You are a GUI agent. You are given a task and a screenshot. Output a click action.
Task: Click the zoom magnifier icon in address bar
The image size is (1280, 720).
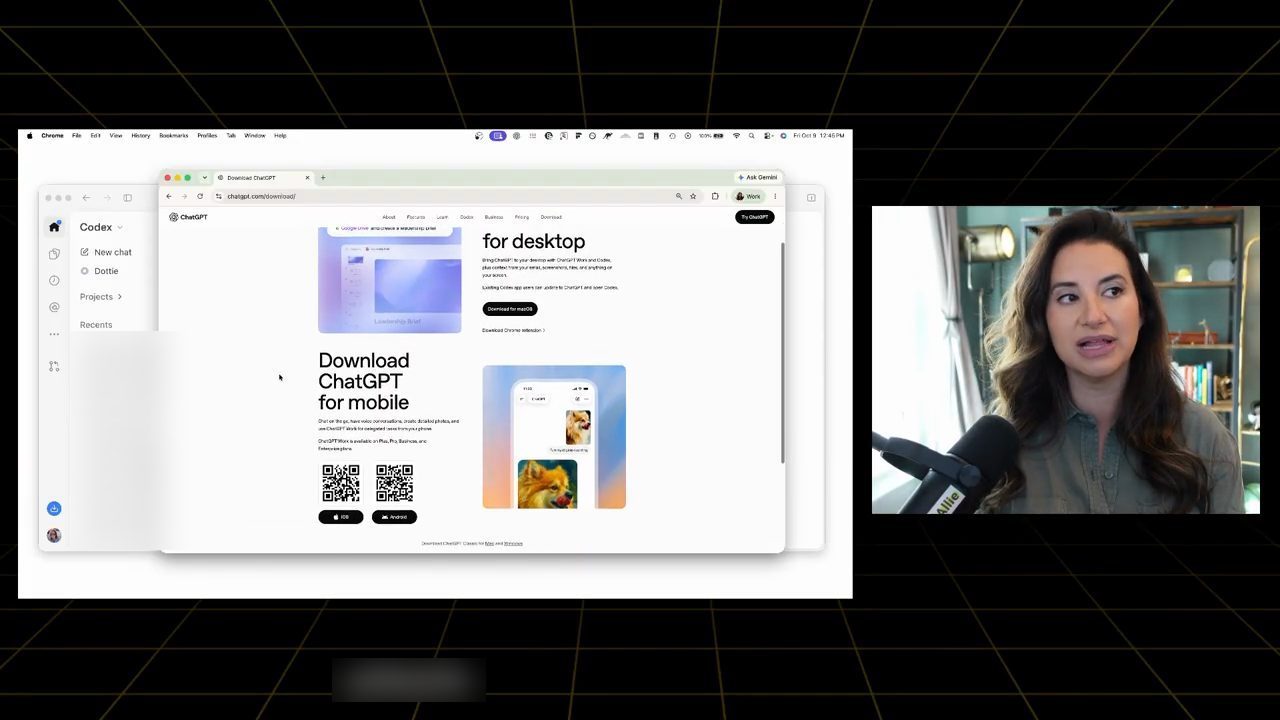[x=679, y=196]
